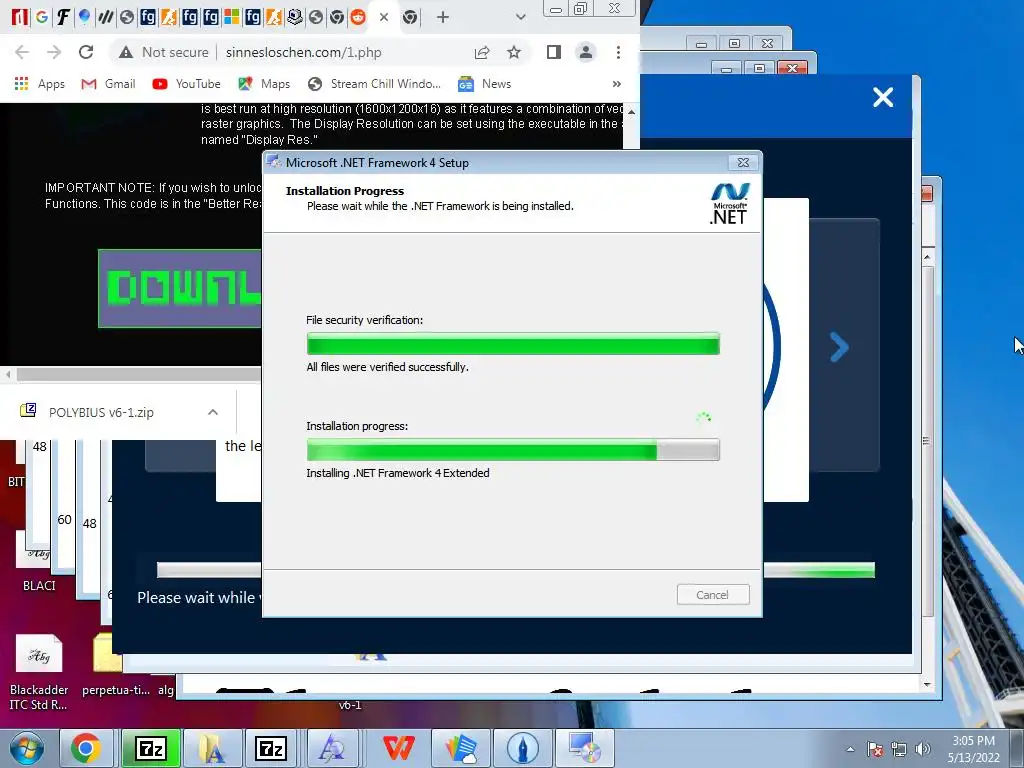The image size is (1024, 768).
Task: Share this page from the address bar
Action: [x=482, y=52]
